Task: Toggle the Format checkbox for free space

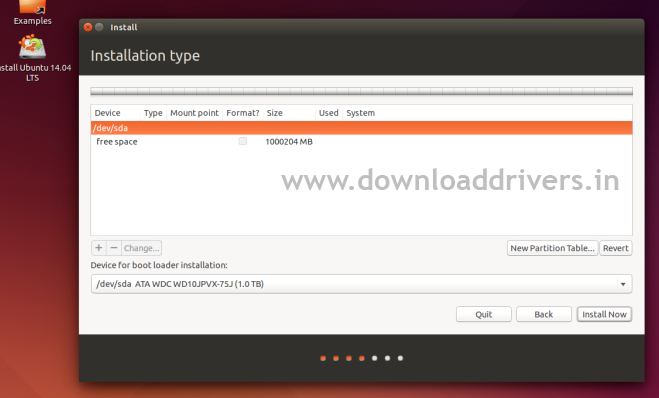Action: pyautogui.click(x=243, y=141)
